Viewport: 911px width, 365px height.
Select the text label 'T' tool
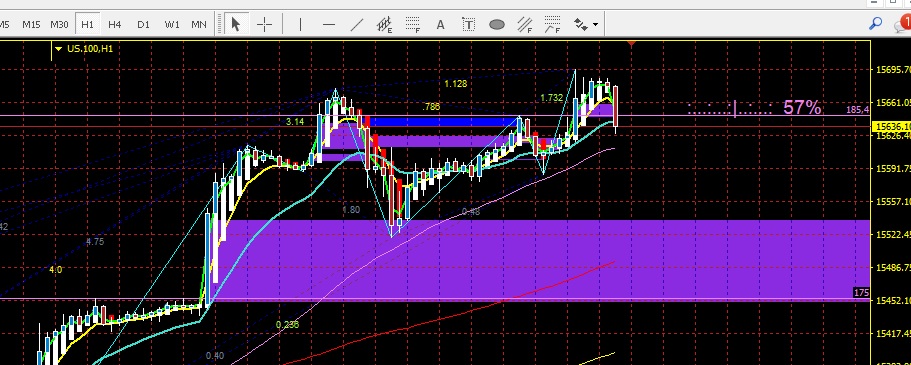(x=468, y=24)
